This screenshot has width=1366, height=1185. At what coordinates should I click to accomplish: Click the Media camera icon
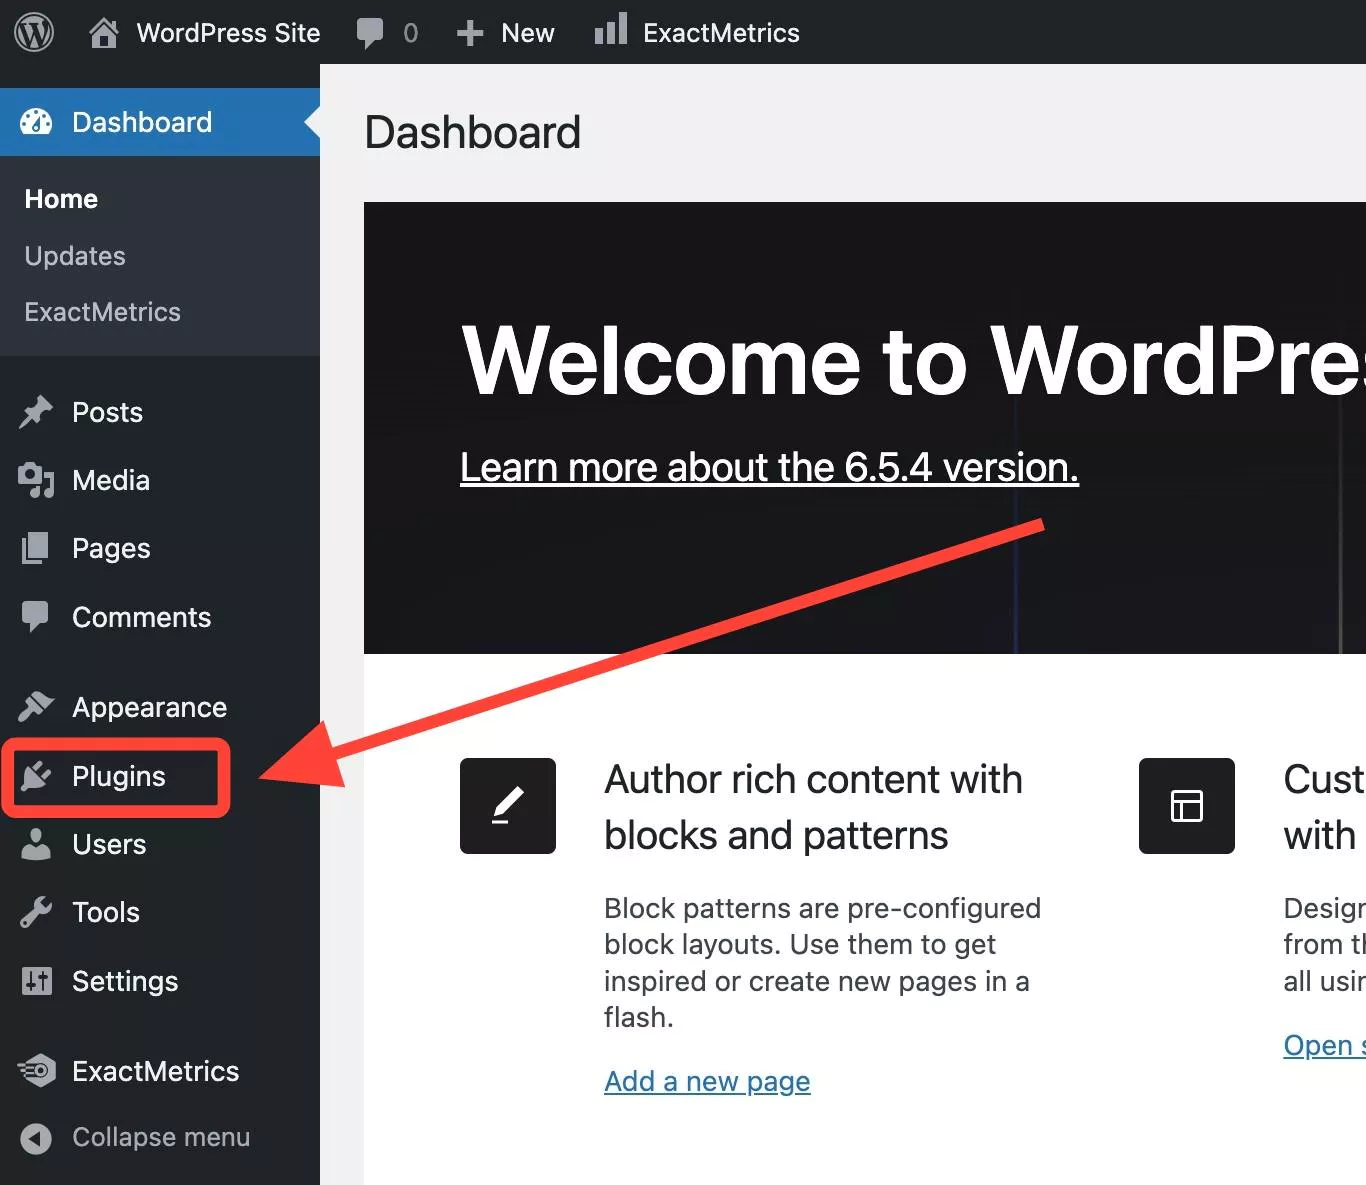tap(36, 480)
